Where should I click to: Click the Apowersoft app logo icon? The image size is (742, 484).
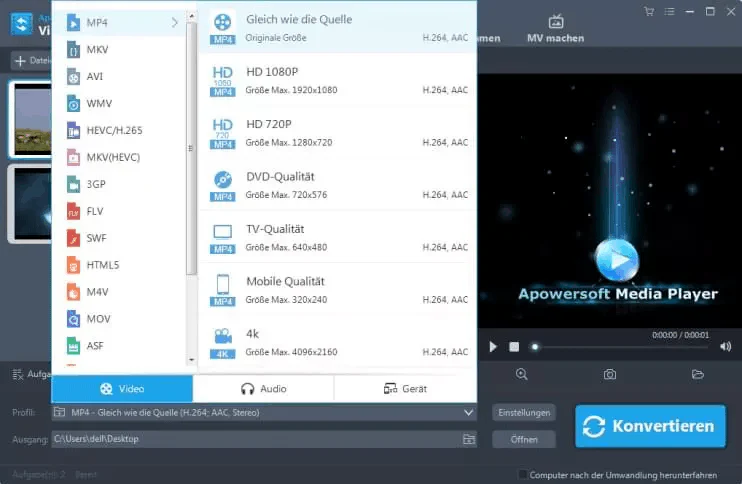point(22,23)
